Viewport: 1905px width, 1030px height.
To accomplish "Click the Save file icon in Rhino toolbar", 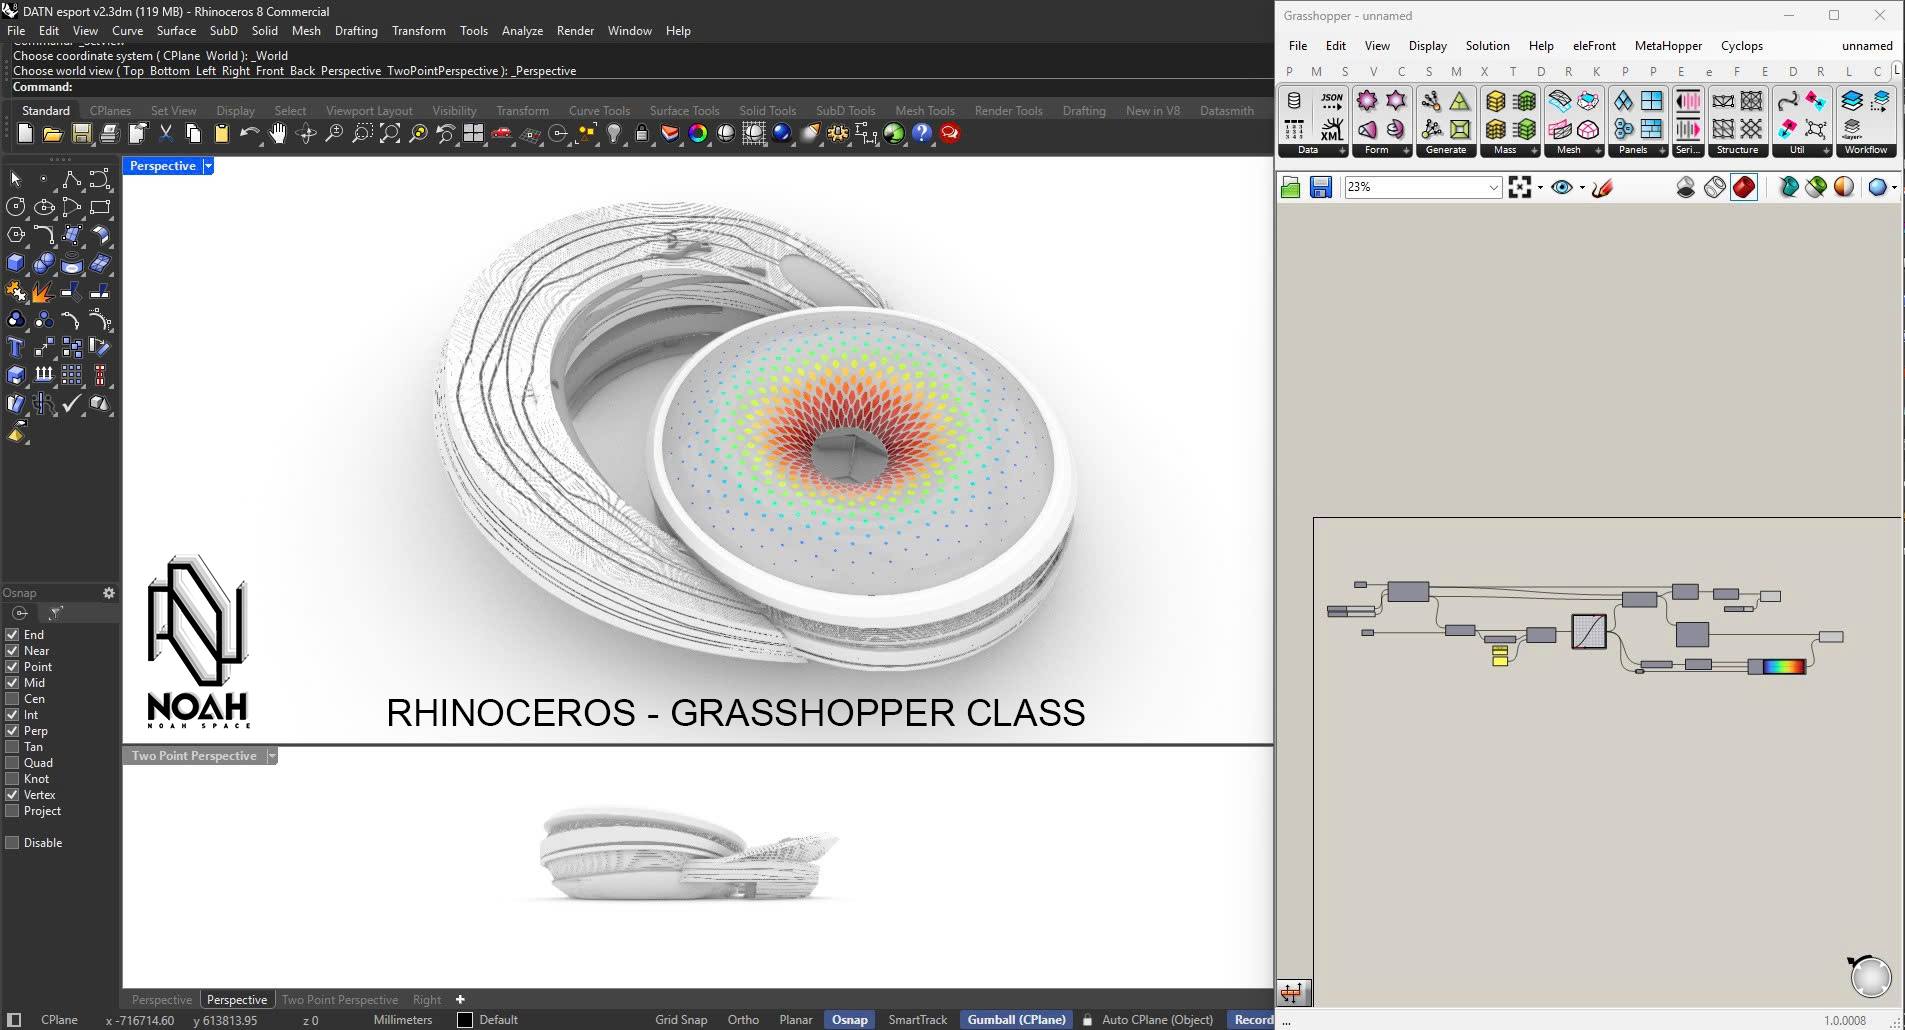I will click(82, 133).
